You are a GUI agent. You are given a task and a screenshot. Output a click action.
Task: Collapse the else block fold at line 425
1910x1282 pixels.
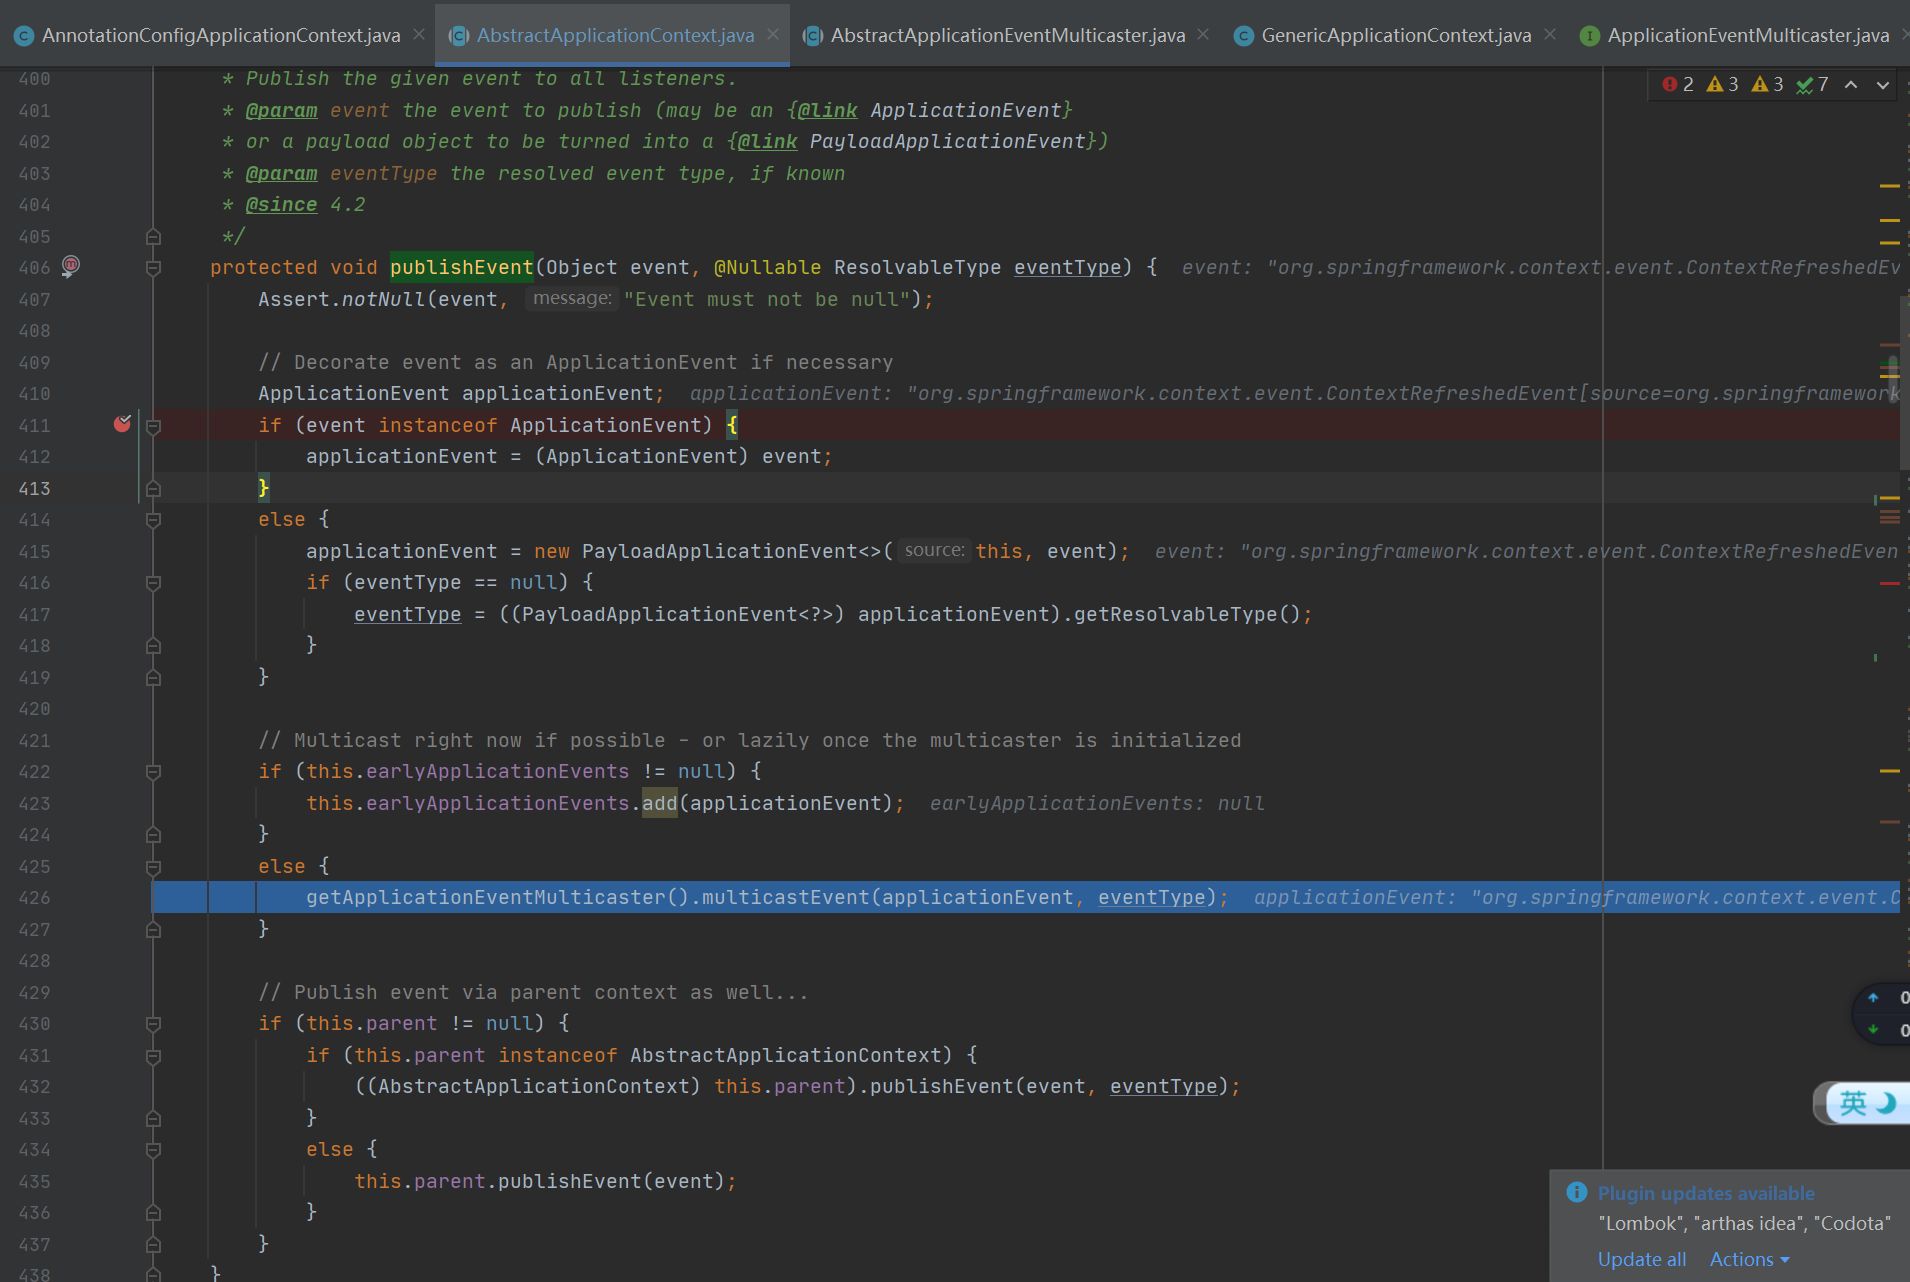(153, 867)
